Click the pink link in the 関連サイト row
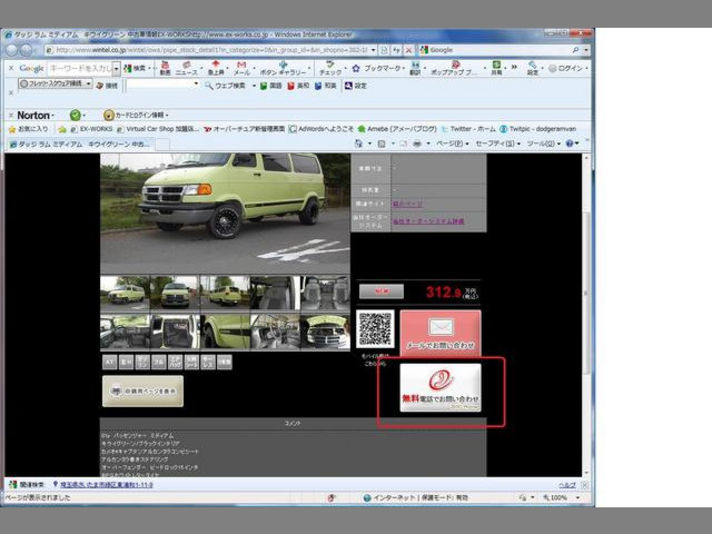 pos(407,204)
